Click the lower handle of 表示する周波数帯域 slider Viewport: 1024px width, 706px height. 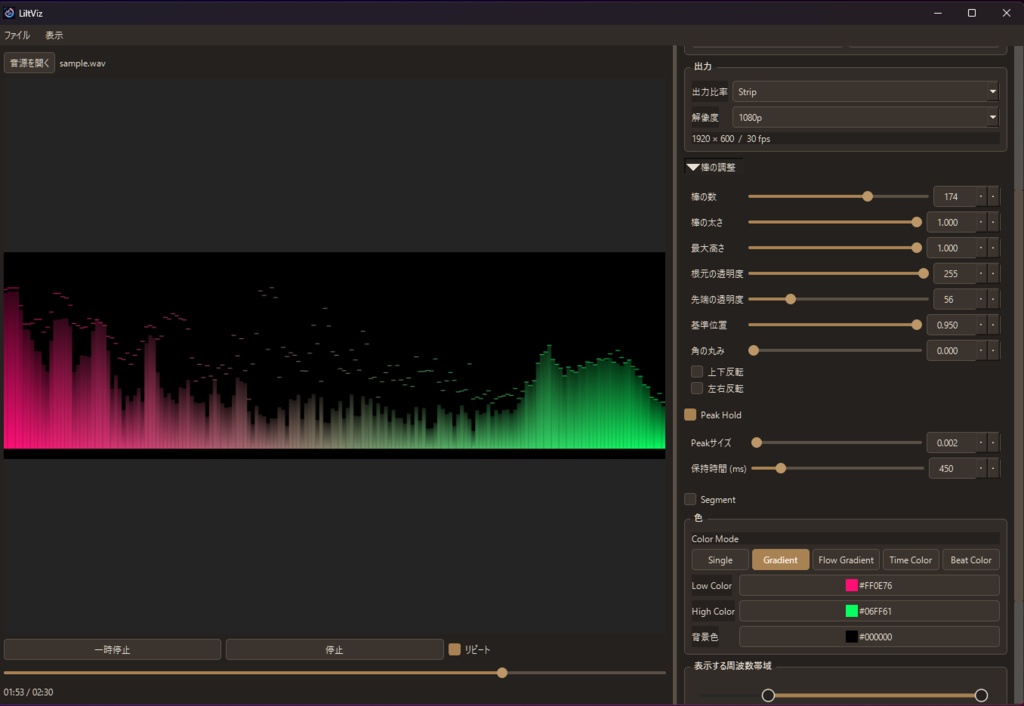coord(768,696)
